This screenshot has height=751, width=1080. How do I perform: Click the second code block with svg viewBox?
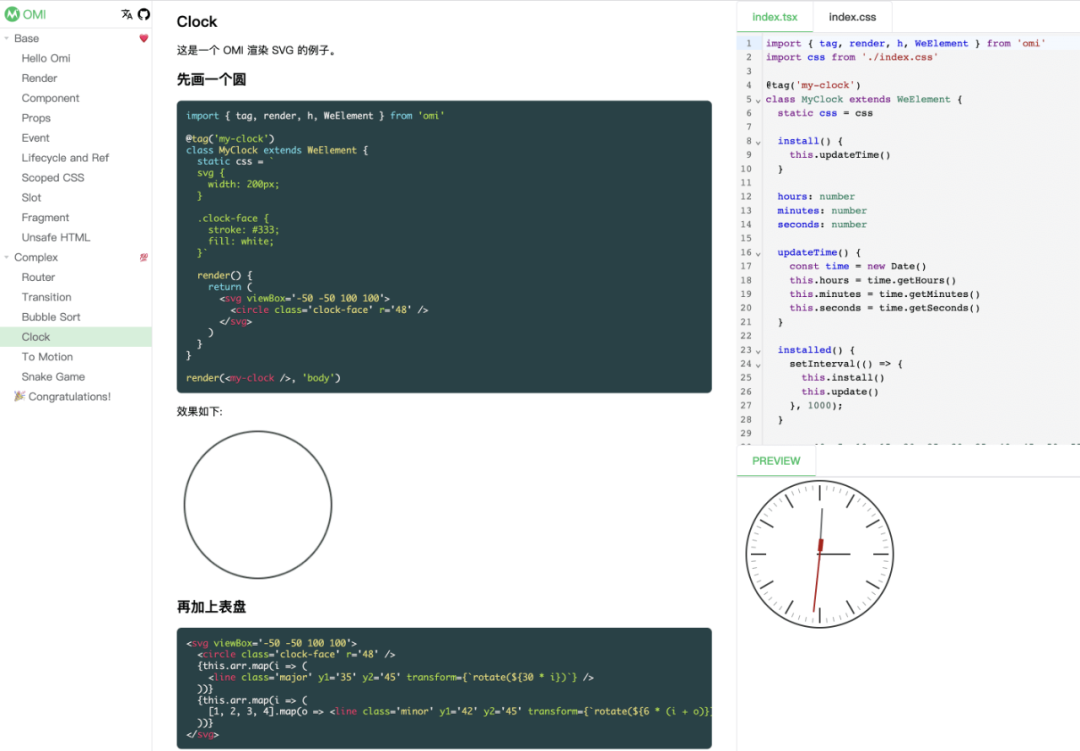click(444, 688)
